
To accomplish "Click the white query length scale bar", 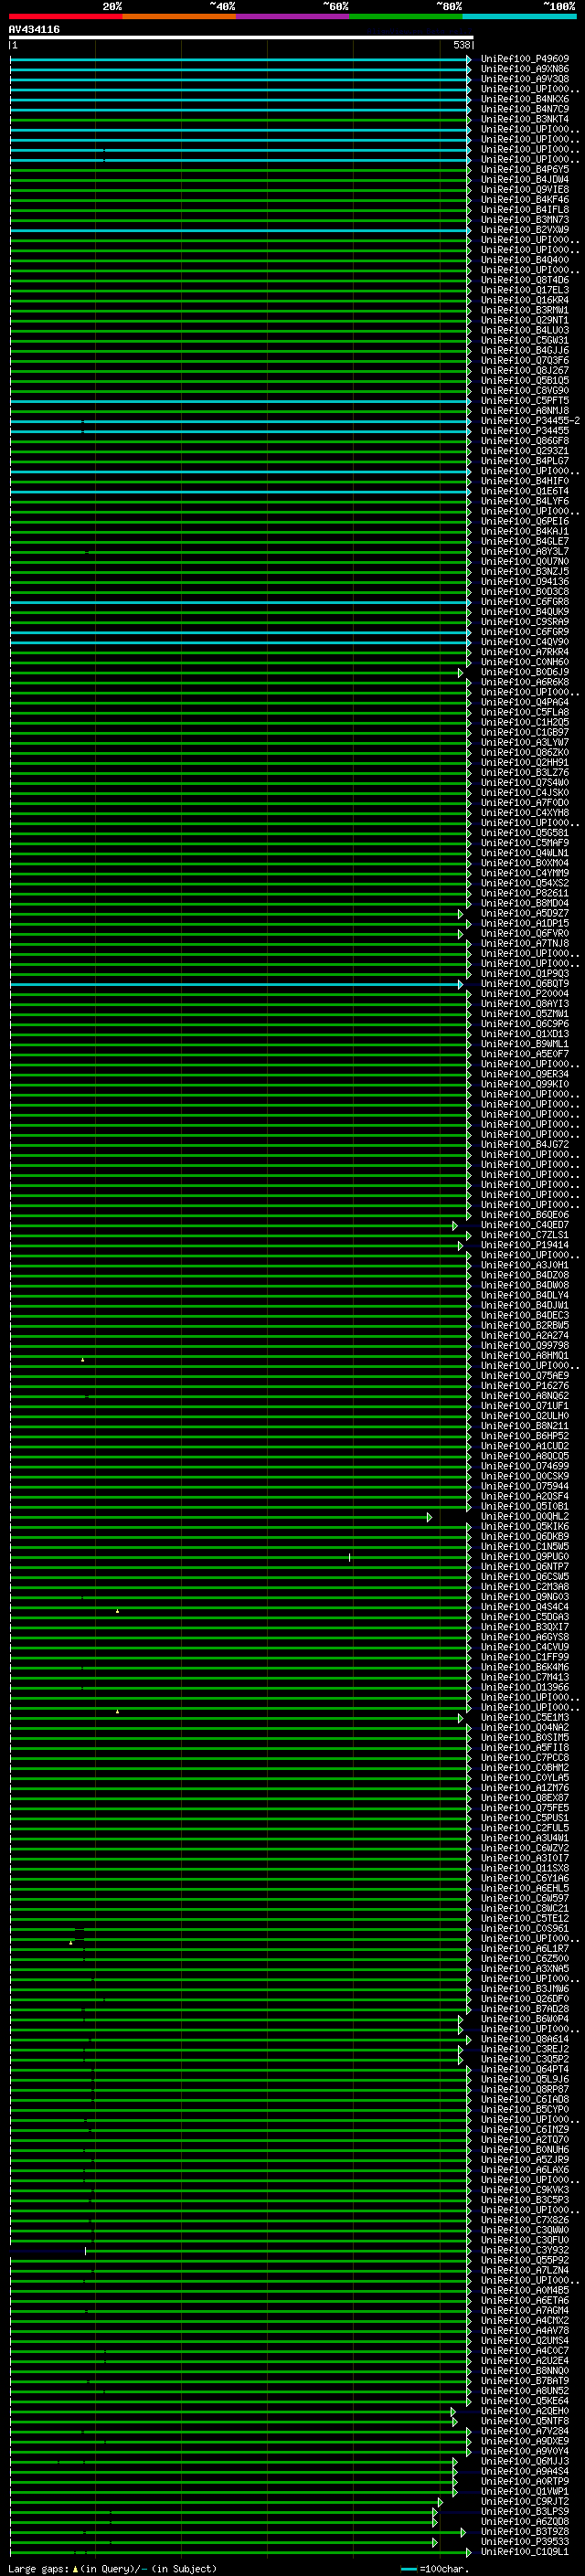I will pos(241,38).
